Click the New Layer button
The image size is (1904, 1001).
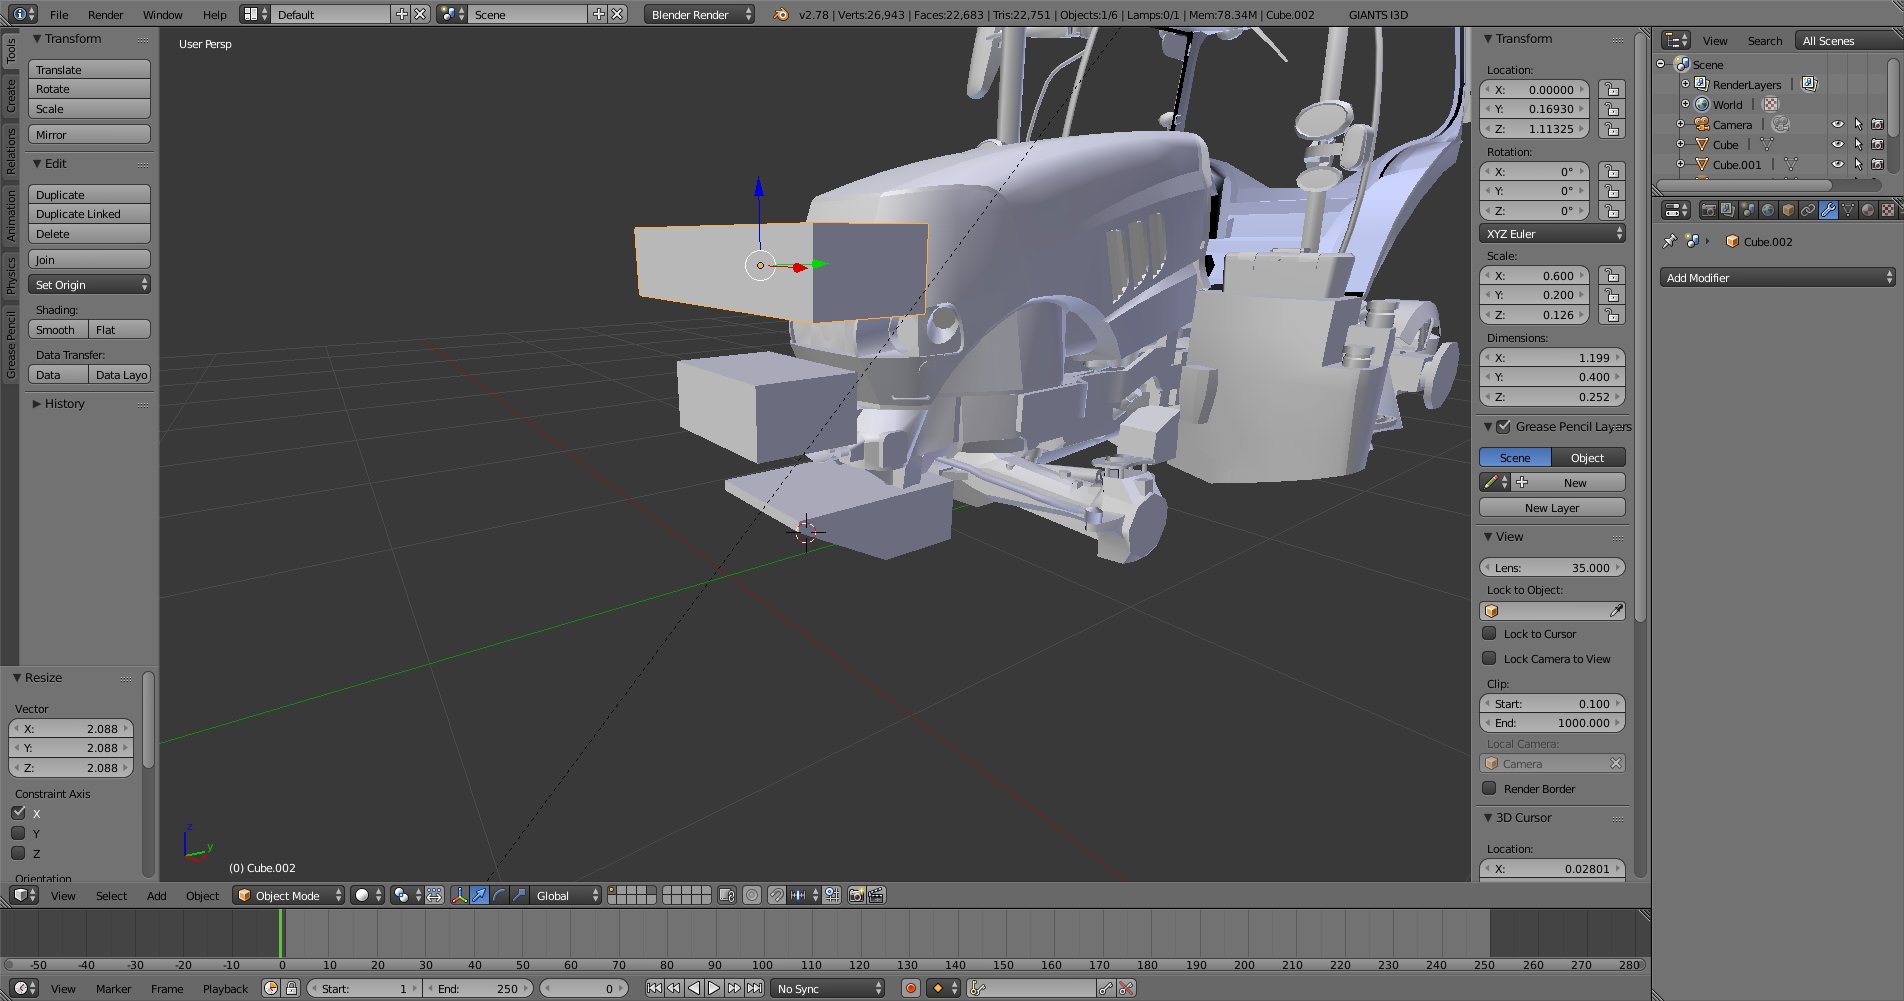[1551, 508]
